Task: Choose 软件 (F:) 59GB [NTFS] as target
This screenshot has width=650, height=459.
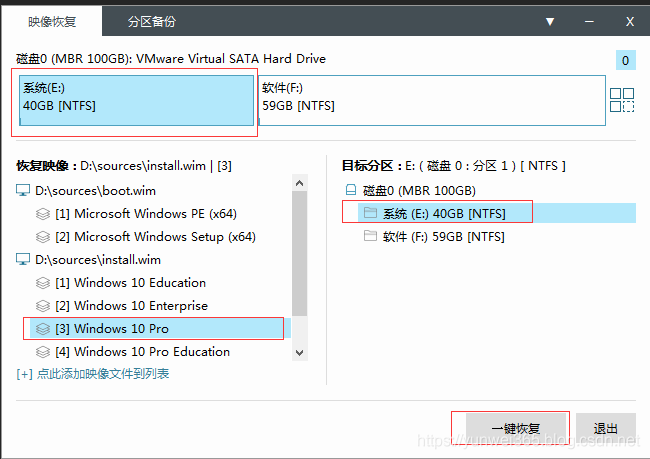Action: tap(444, 237)
